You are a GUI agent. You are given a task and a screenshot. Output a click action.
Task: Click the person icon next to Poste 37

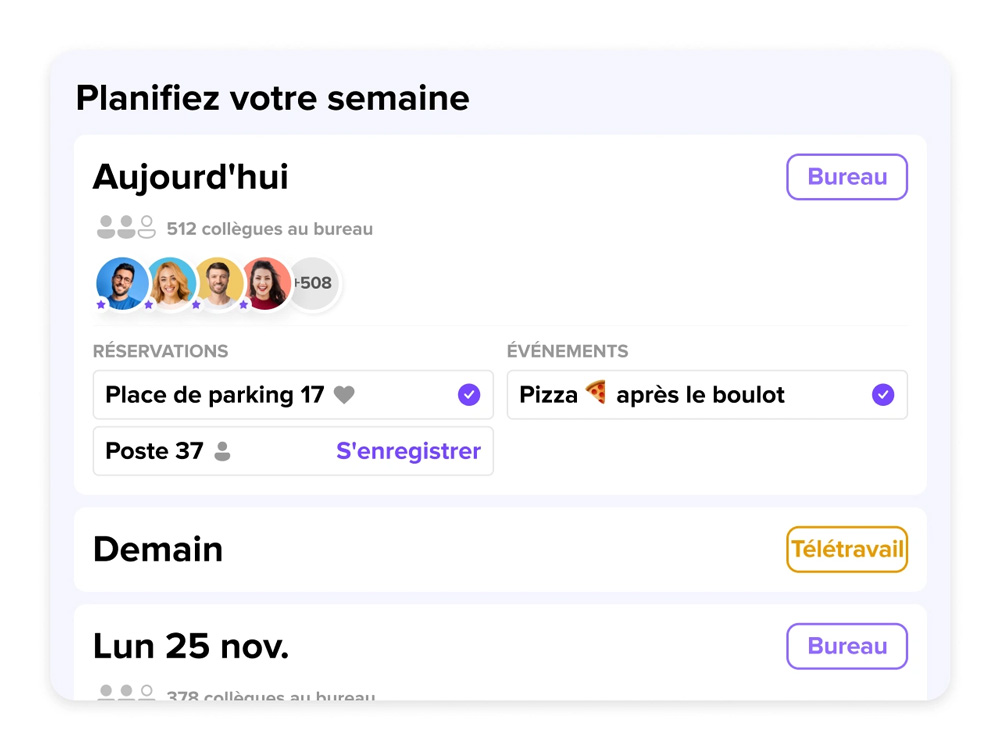[x=222, y=451]
